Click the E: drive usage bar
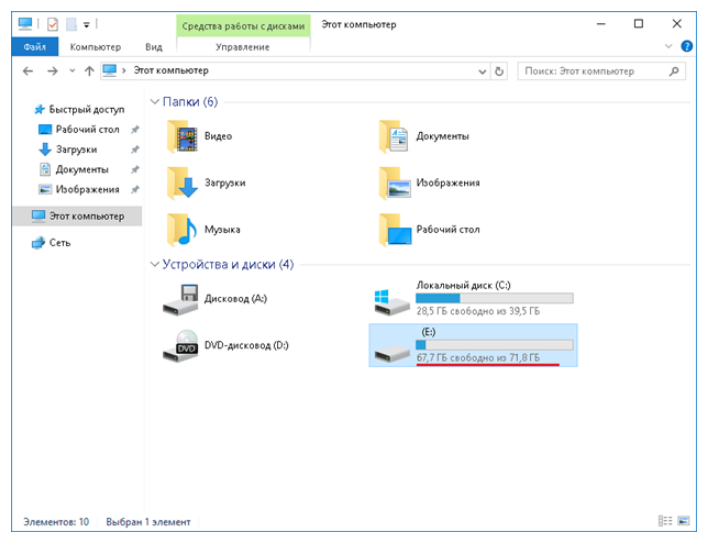This screenshot has height=538, width=703. point(494,345)
